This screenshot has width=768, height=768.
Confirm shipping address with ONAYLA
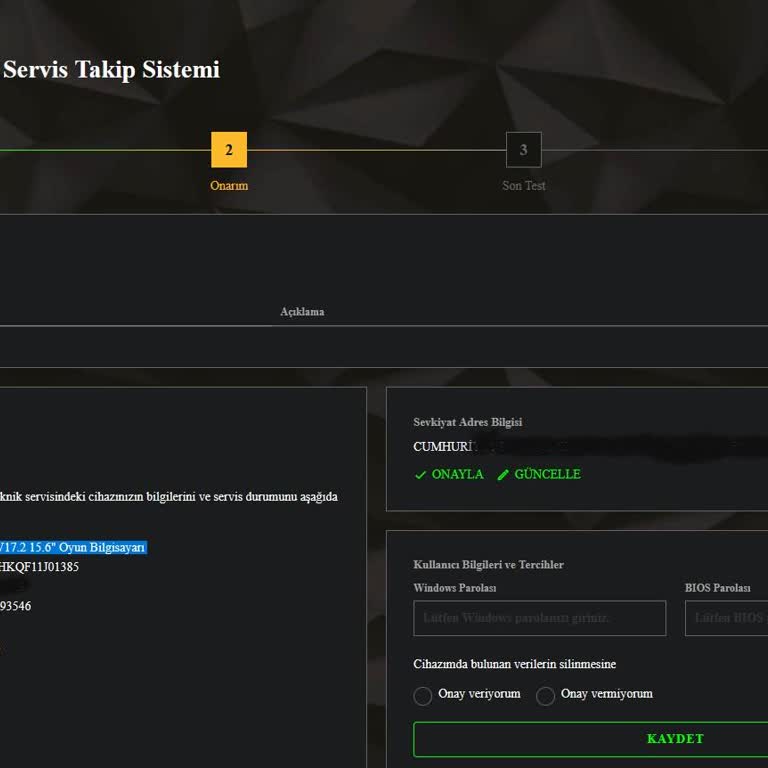[x=449, y=474]
